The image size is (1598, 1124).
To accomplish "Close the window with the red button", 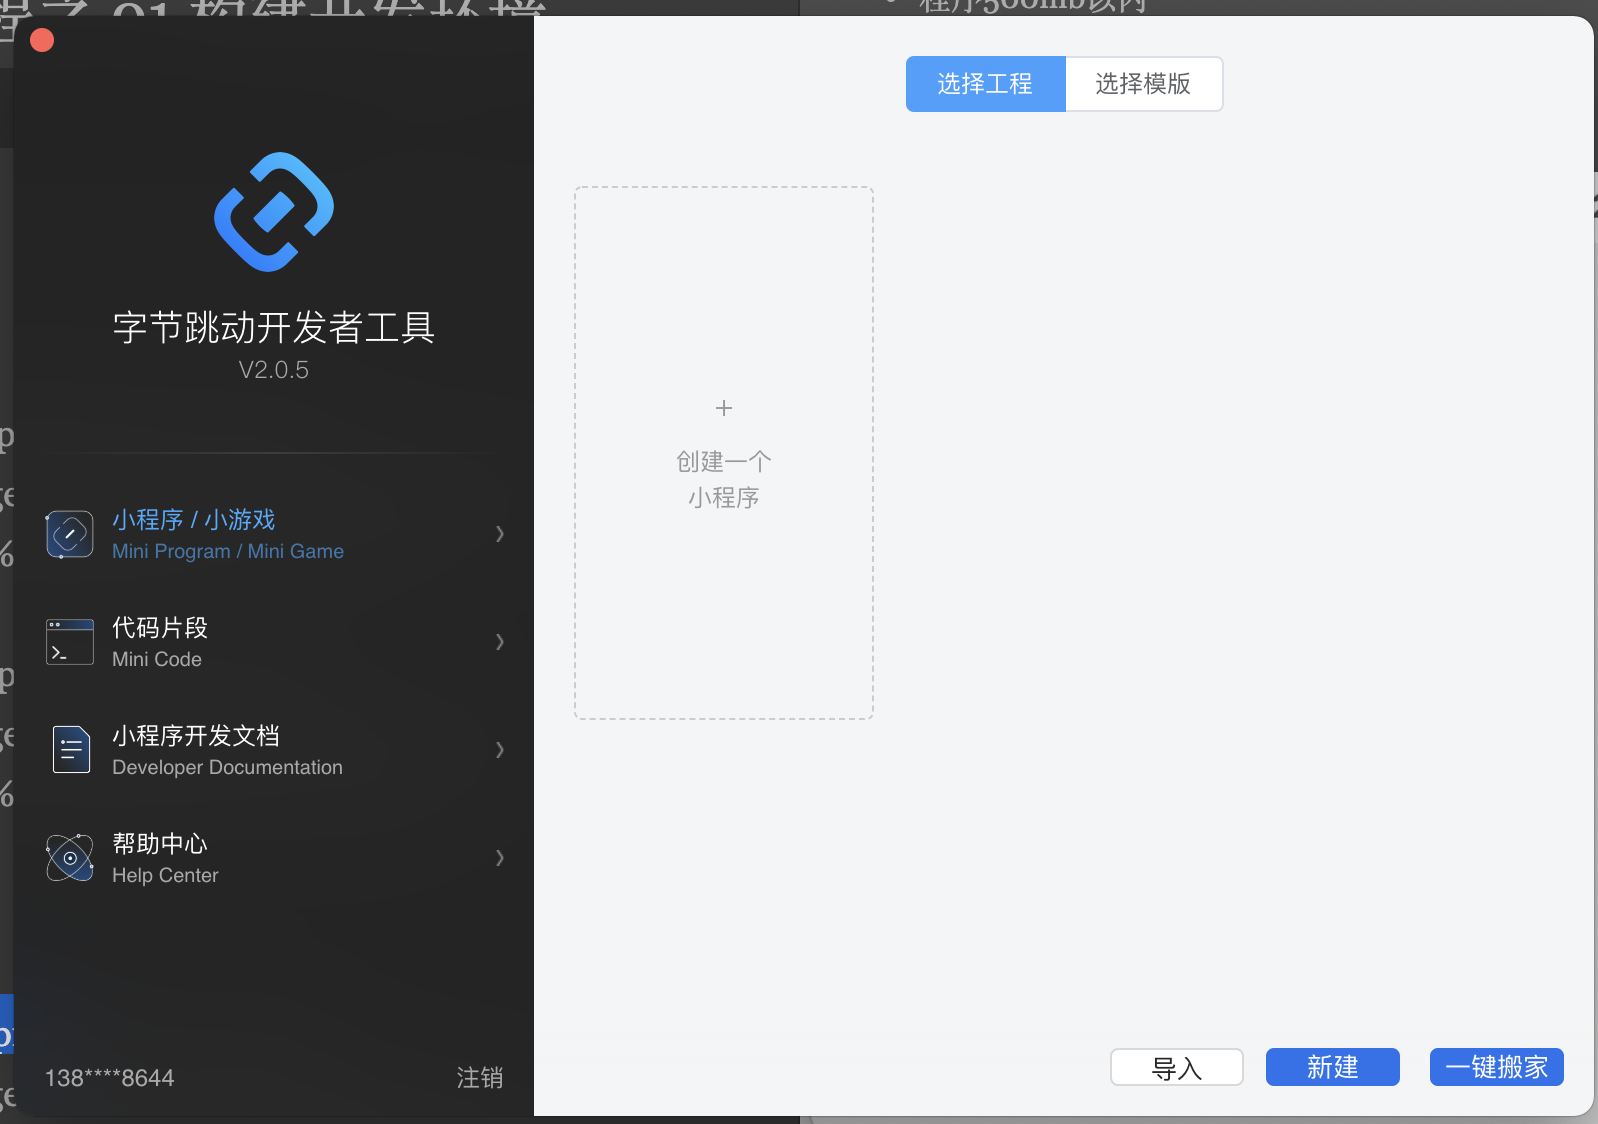I will [x=42, y=40].
